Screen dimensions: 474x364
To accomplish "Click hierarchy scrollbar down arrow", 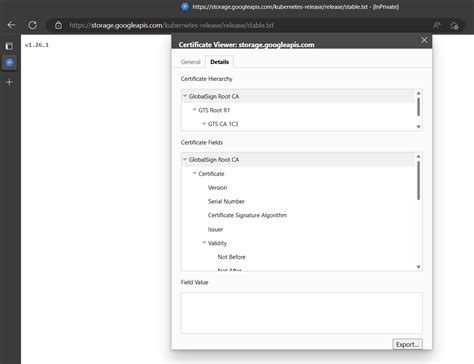I will point(418,127).
